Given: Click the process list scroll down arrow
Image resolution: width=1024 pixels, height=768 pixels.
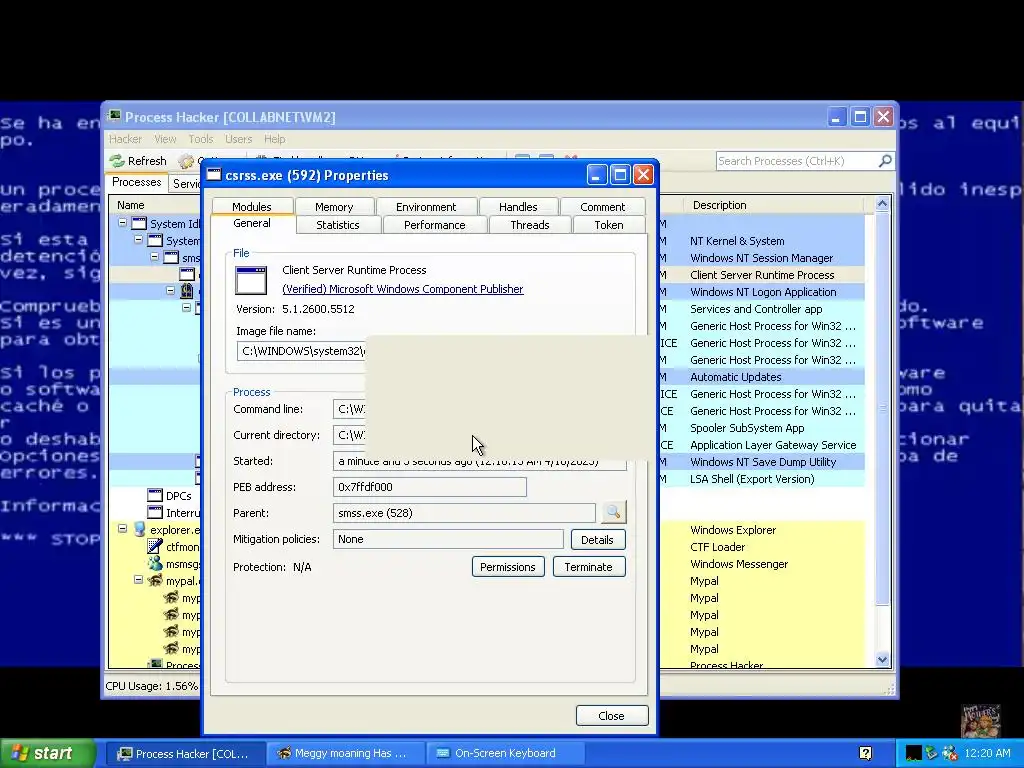Looking at the screenshot, I should click(x=882, y=659).
